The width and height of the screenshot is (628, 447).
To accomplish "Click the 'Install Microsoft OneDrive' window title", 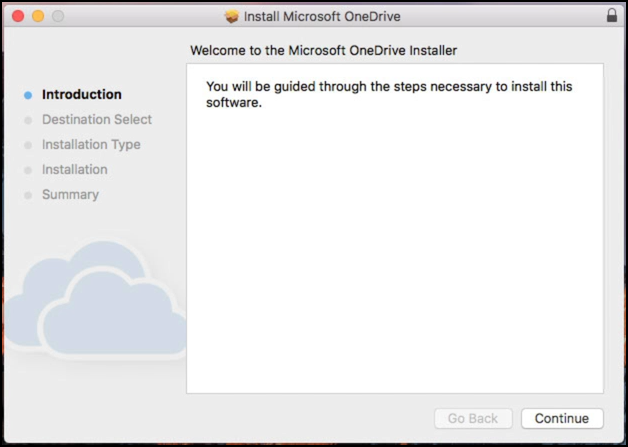I will pos(322,16).
